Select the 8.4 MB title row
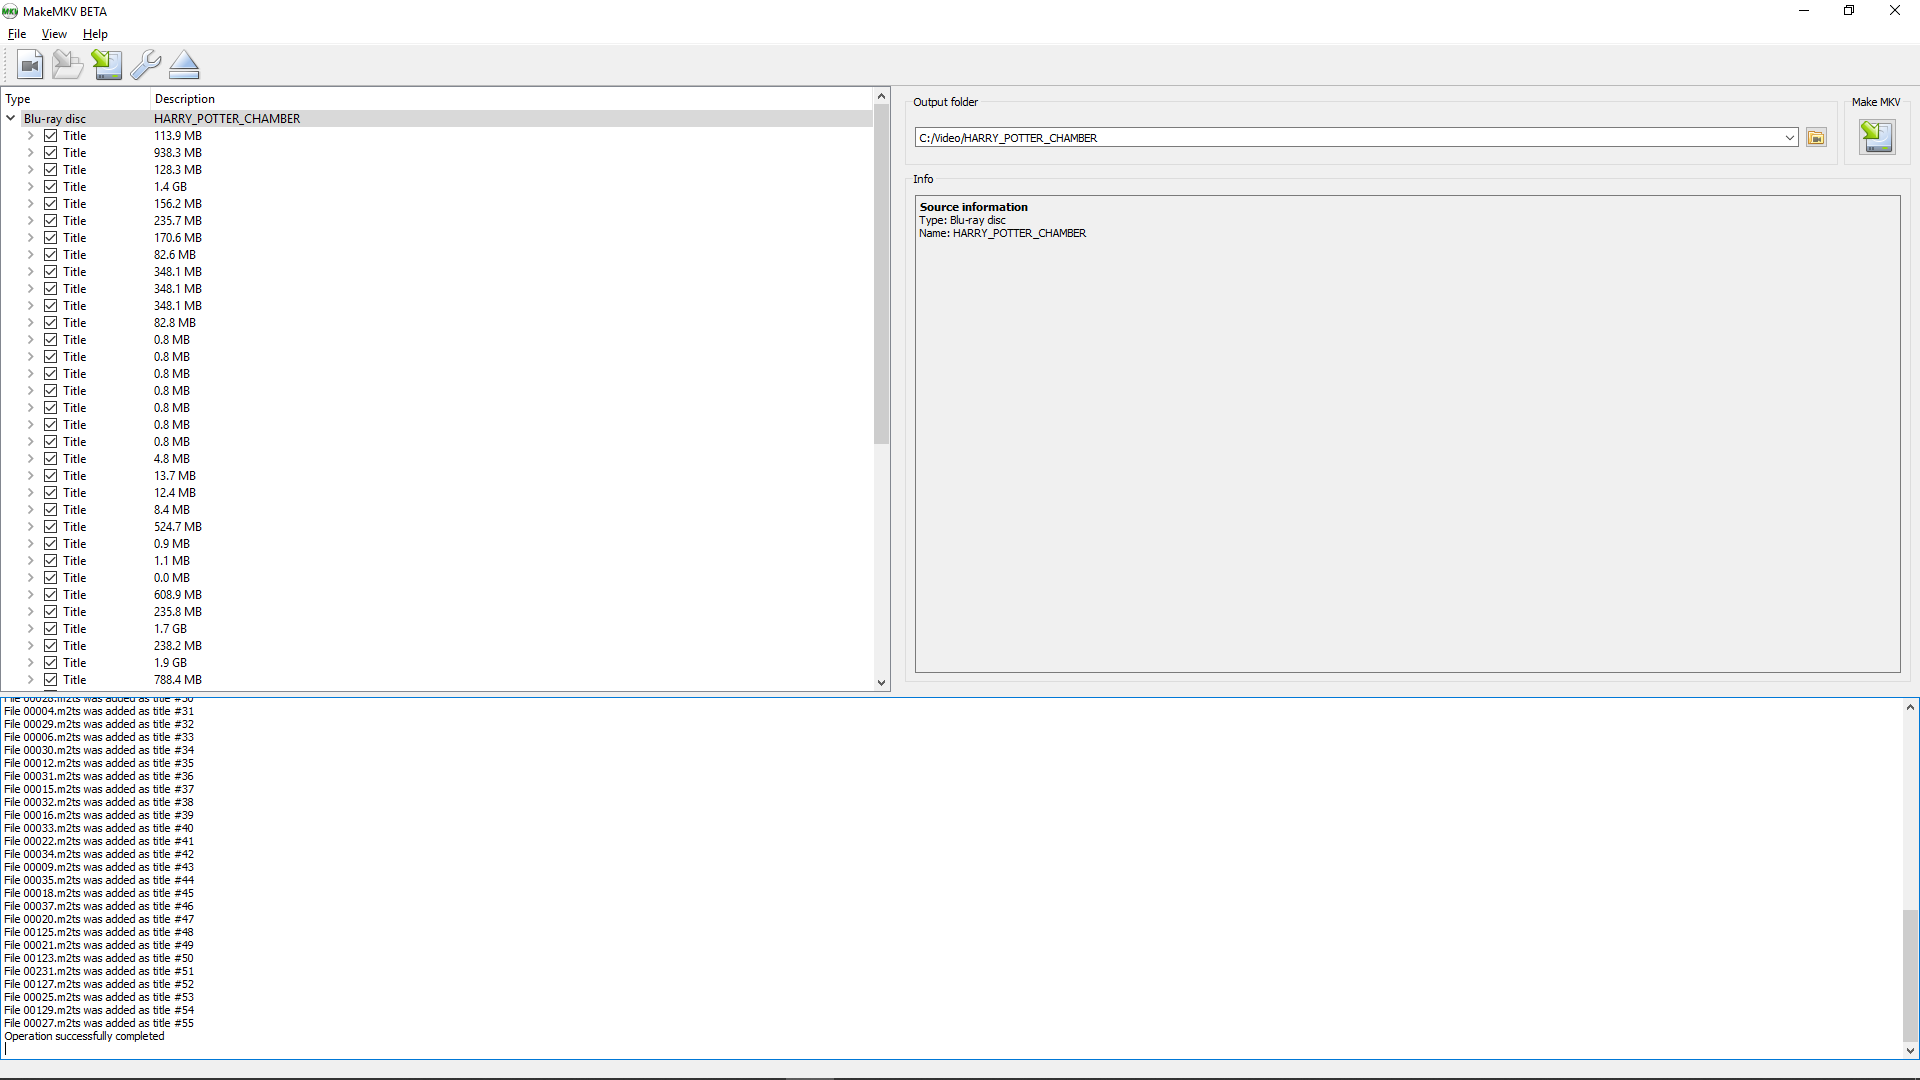1920x1080 pixels. pos(437,510)
